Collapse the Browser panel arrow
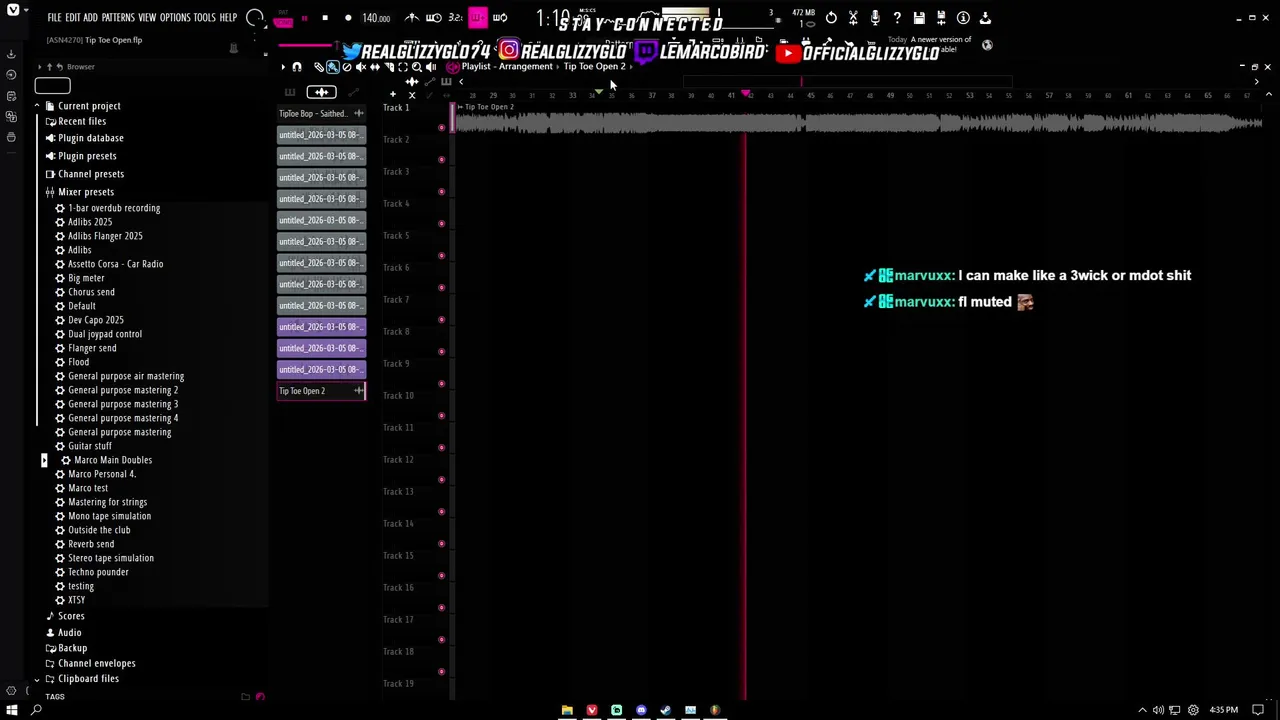The width and height of the screenshot is (1280, 720). point(39,67)
